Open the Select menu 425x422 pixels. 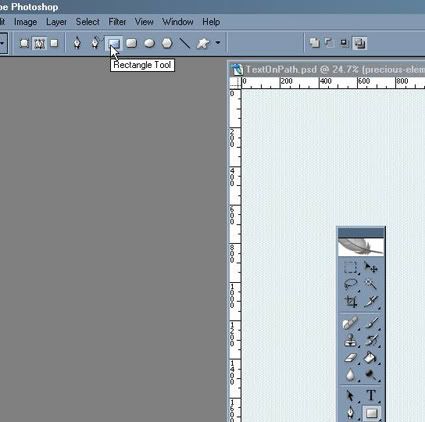pyautogui.click(x=88, y=22)
